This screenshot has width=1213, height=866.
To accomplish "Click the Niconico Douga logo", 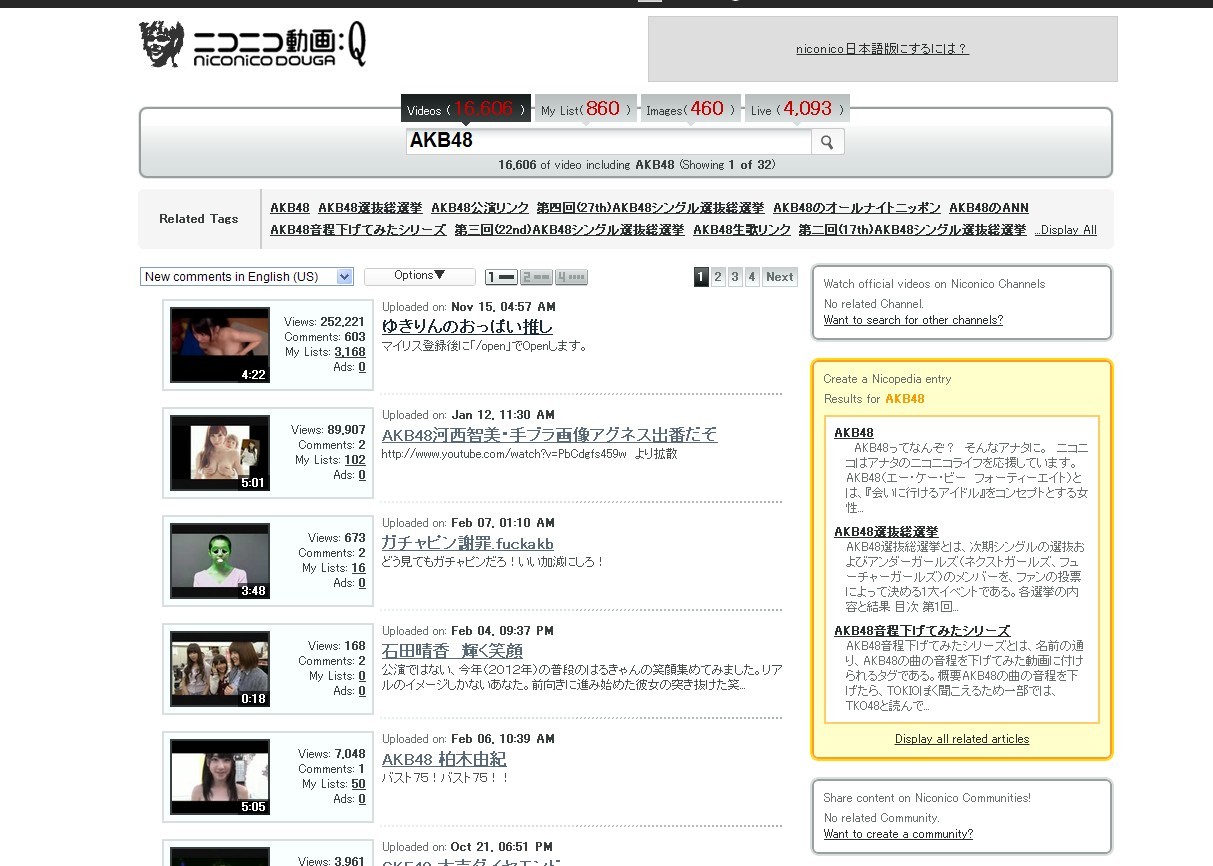I will tap(252, 45).
